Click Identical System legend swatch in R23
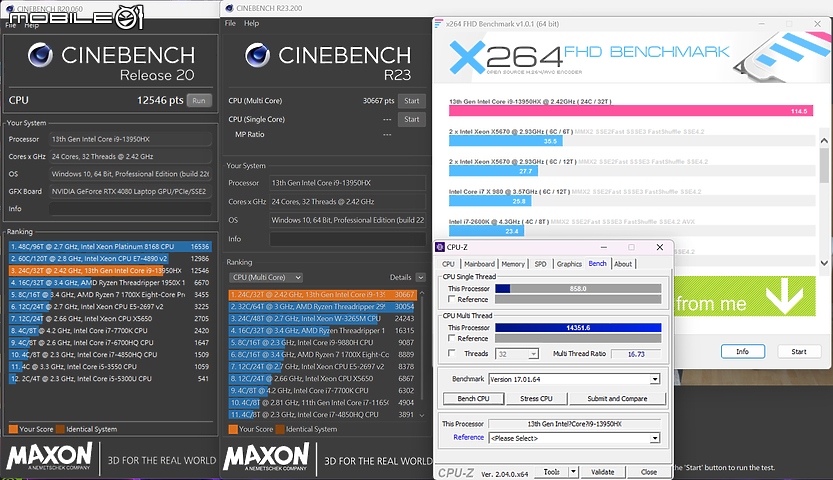 280,429
